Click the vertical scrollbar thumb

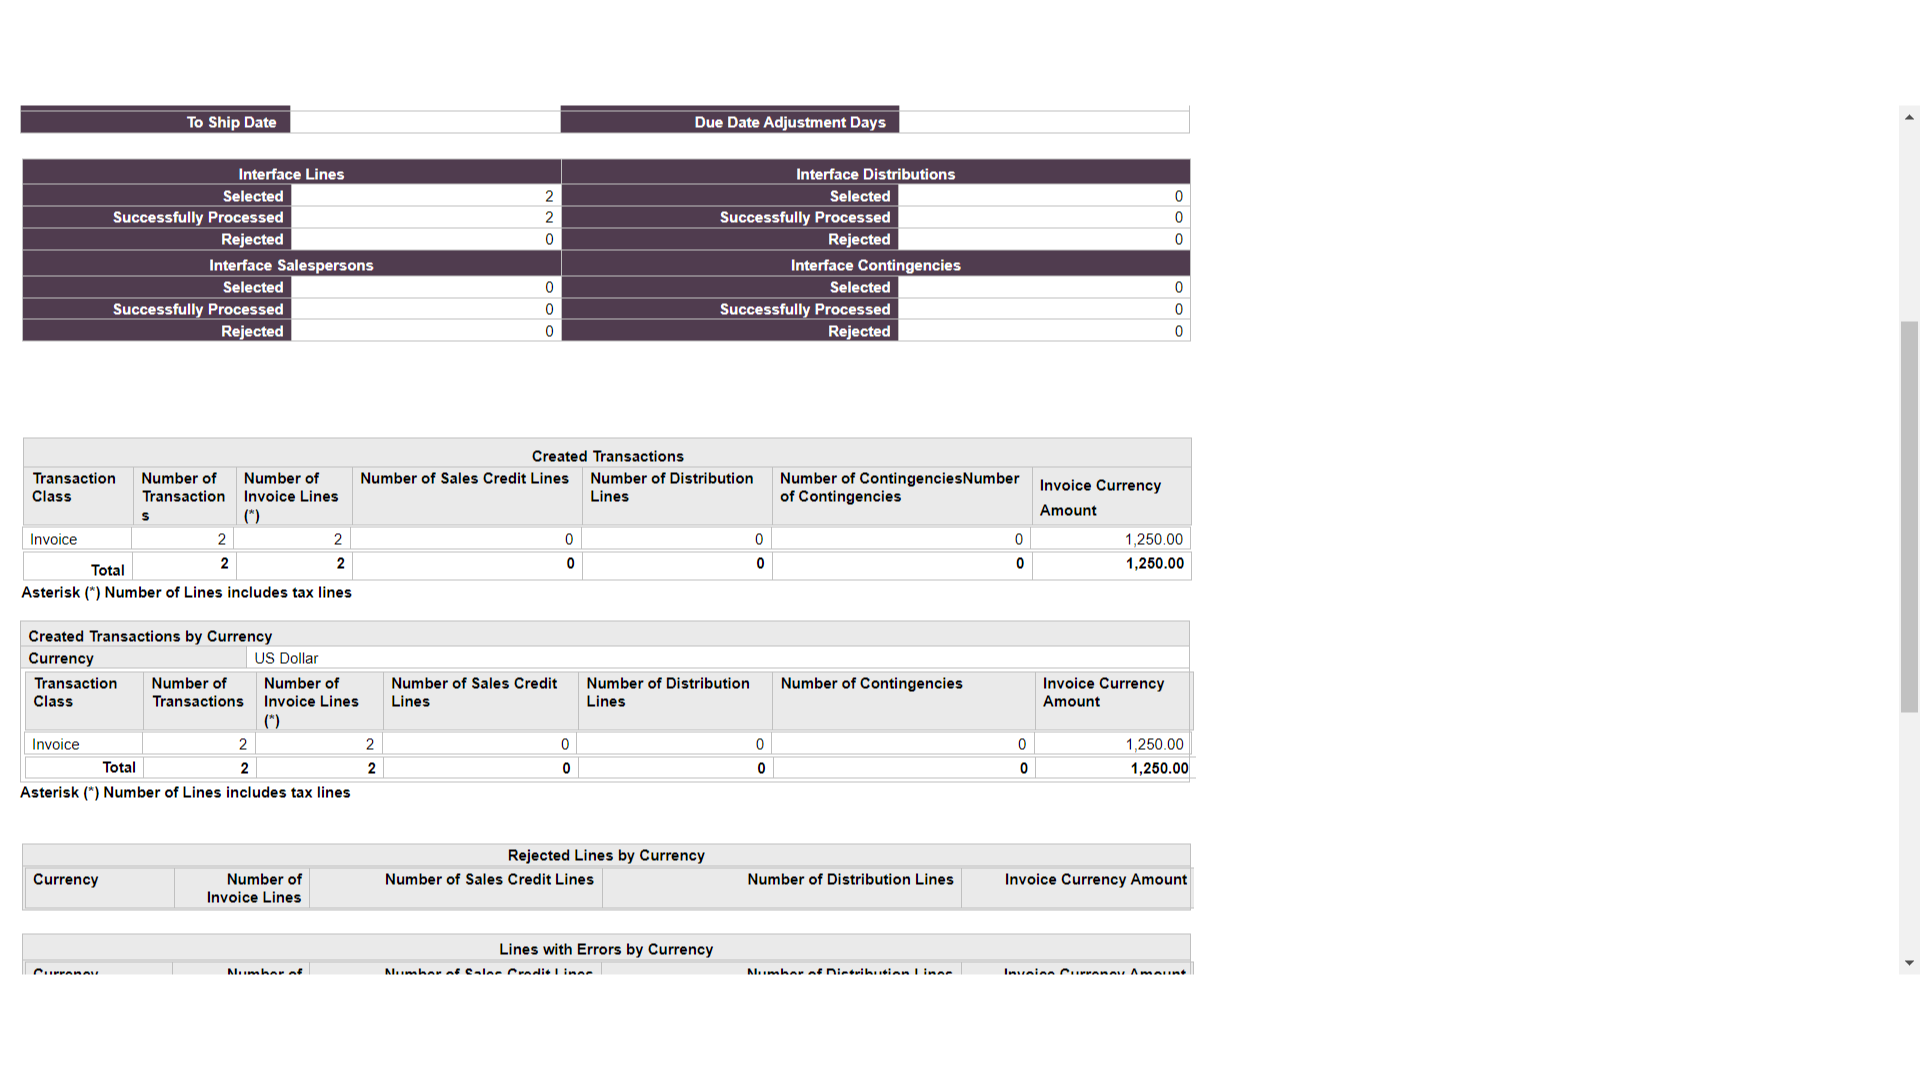click(x=1909, y=516)
